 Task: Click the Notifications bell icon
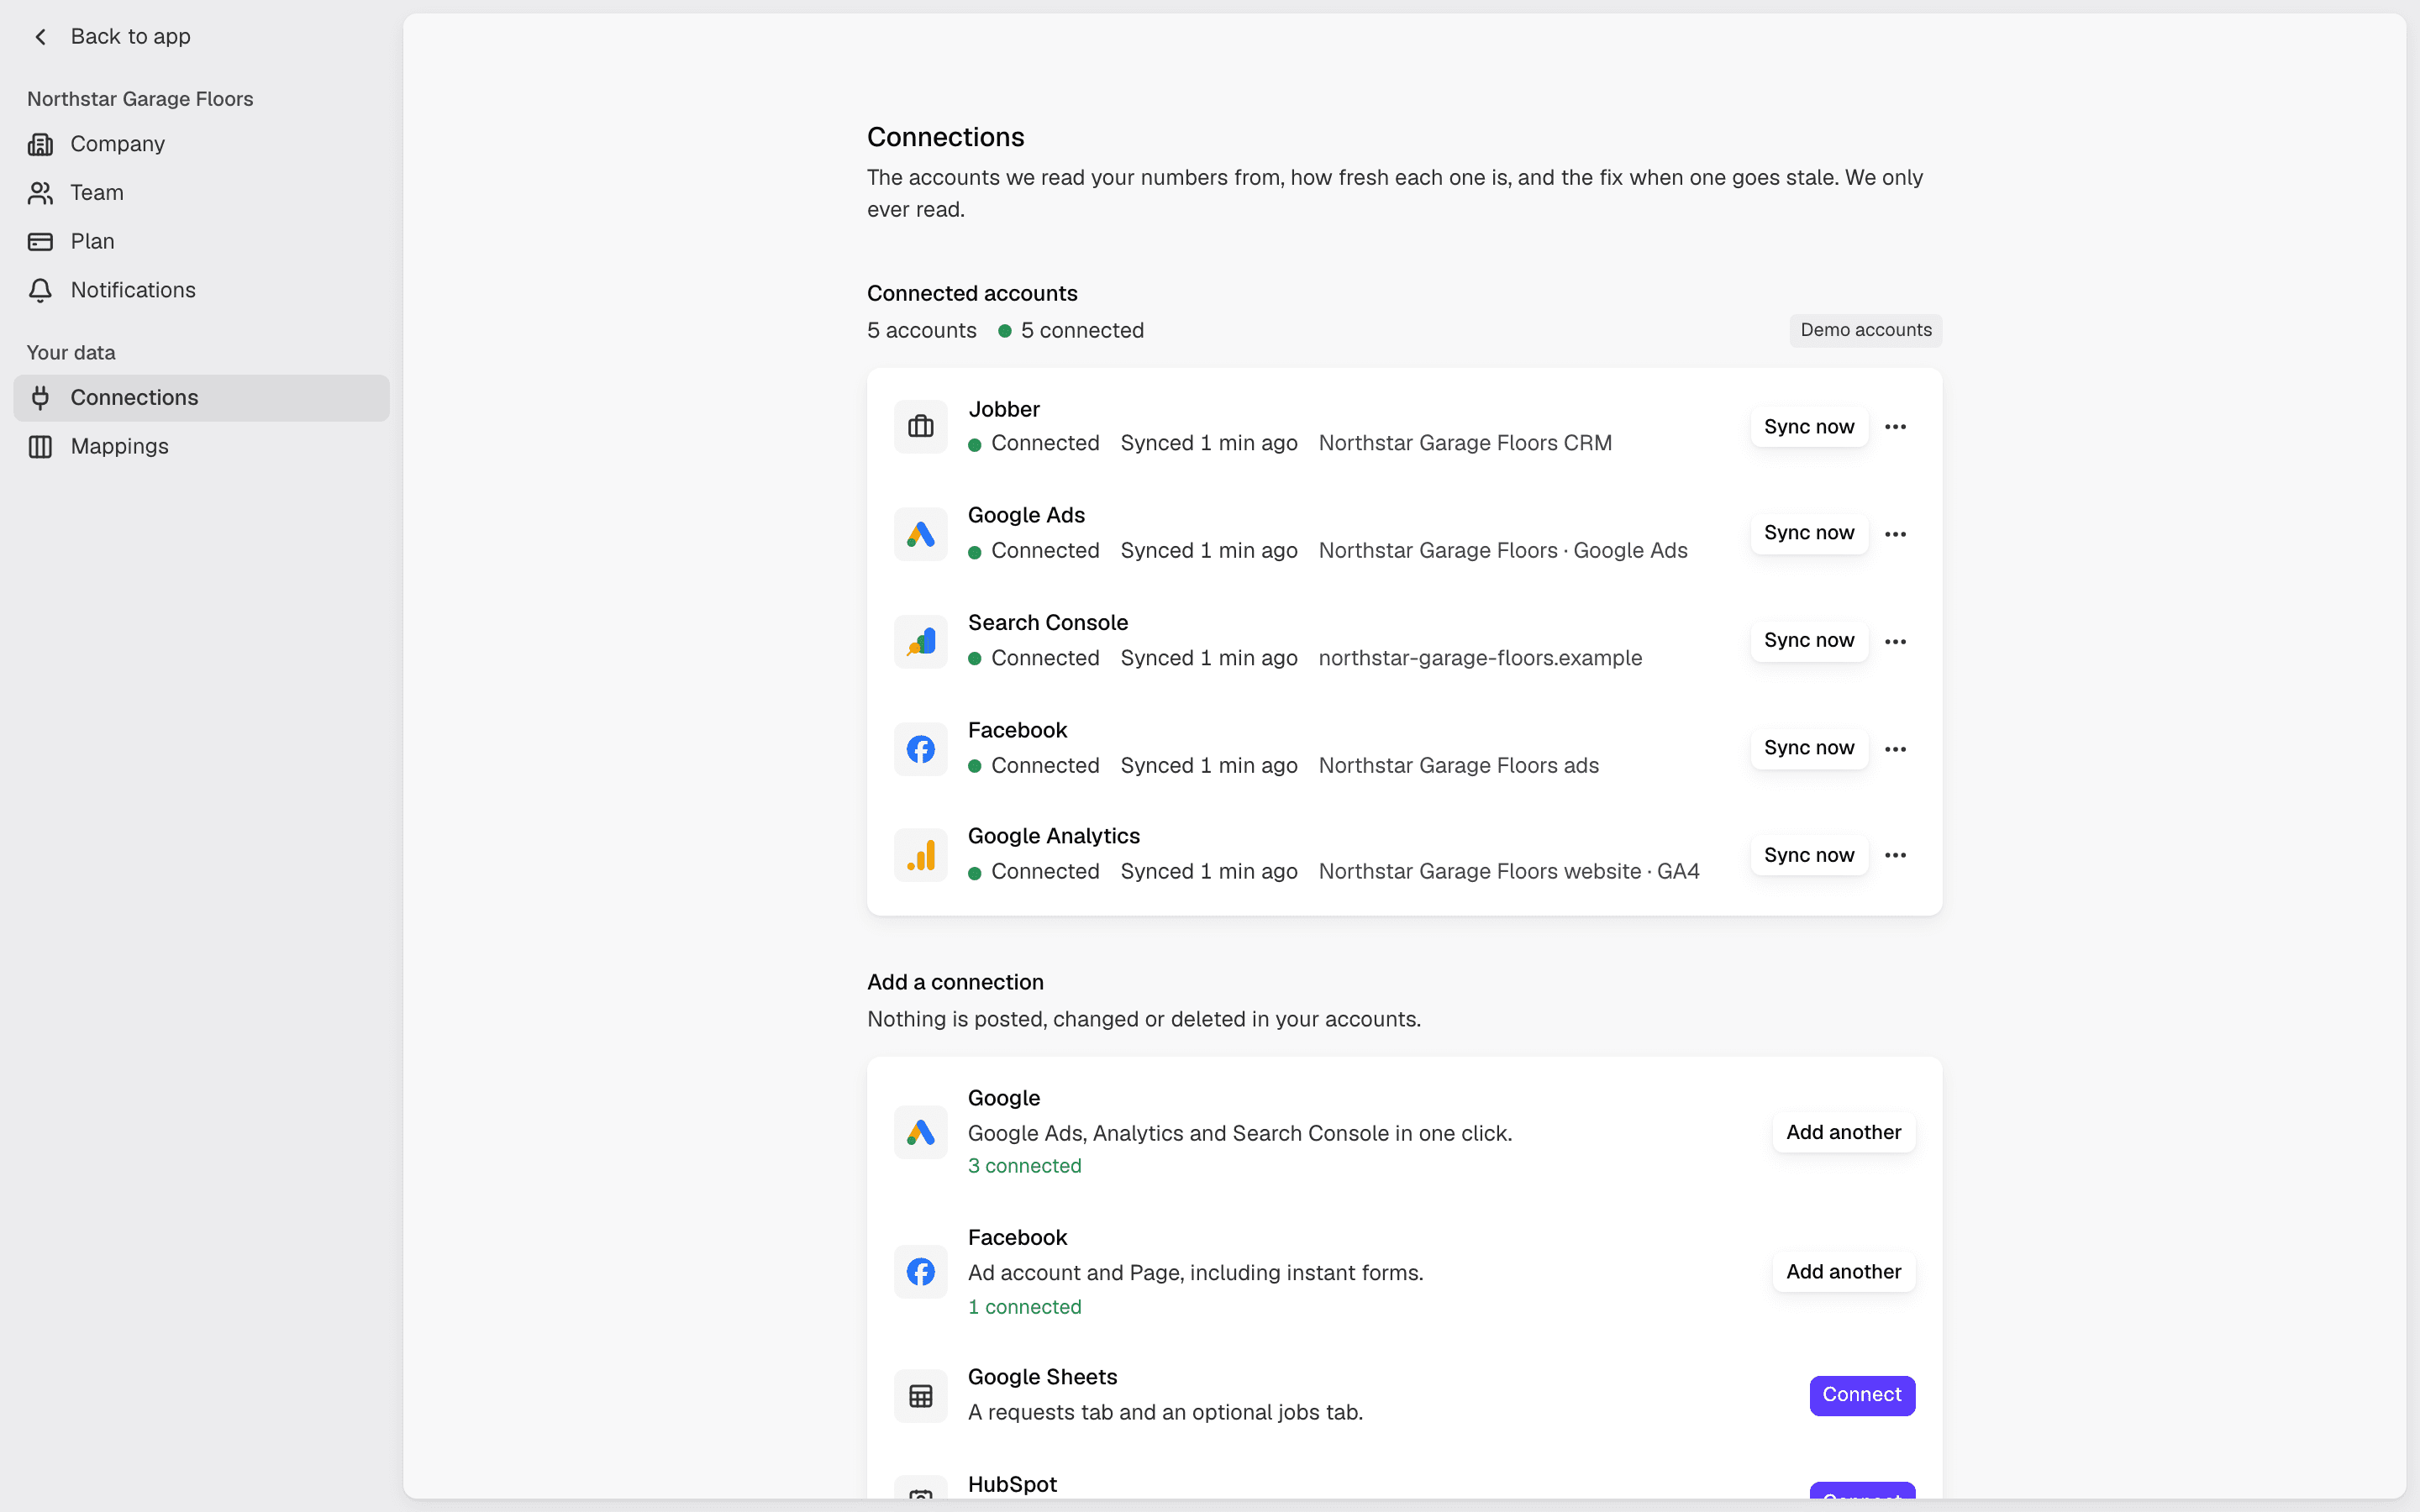[40, 291]
